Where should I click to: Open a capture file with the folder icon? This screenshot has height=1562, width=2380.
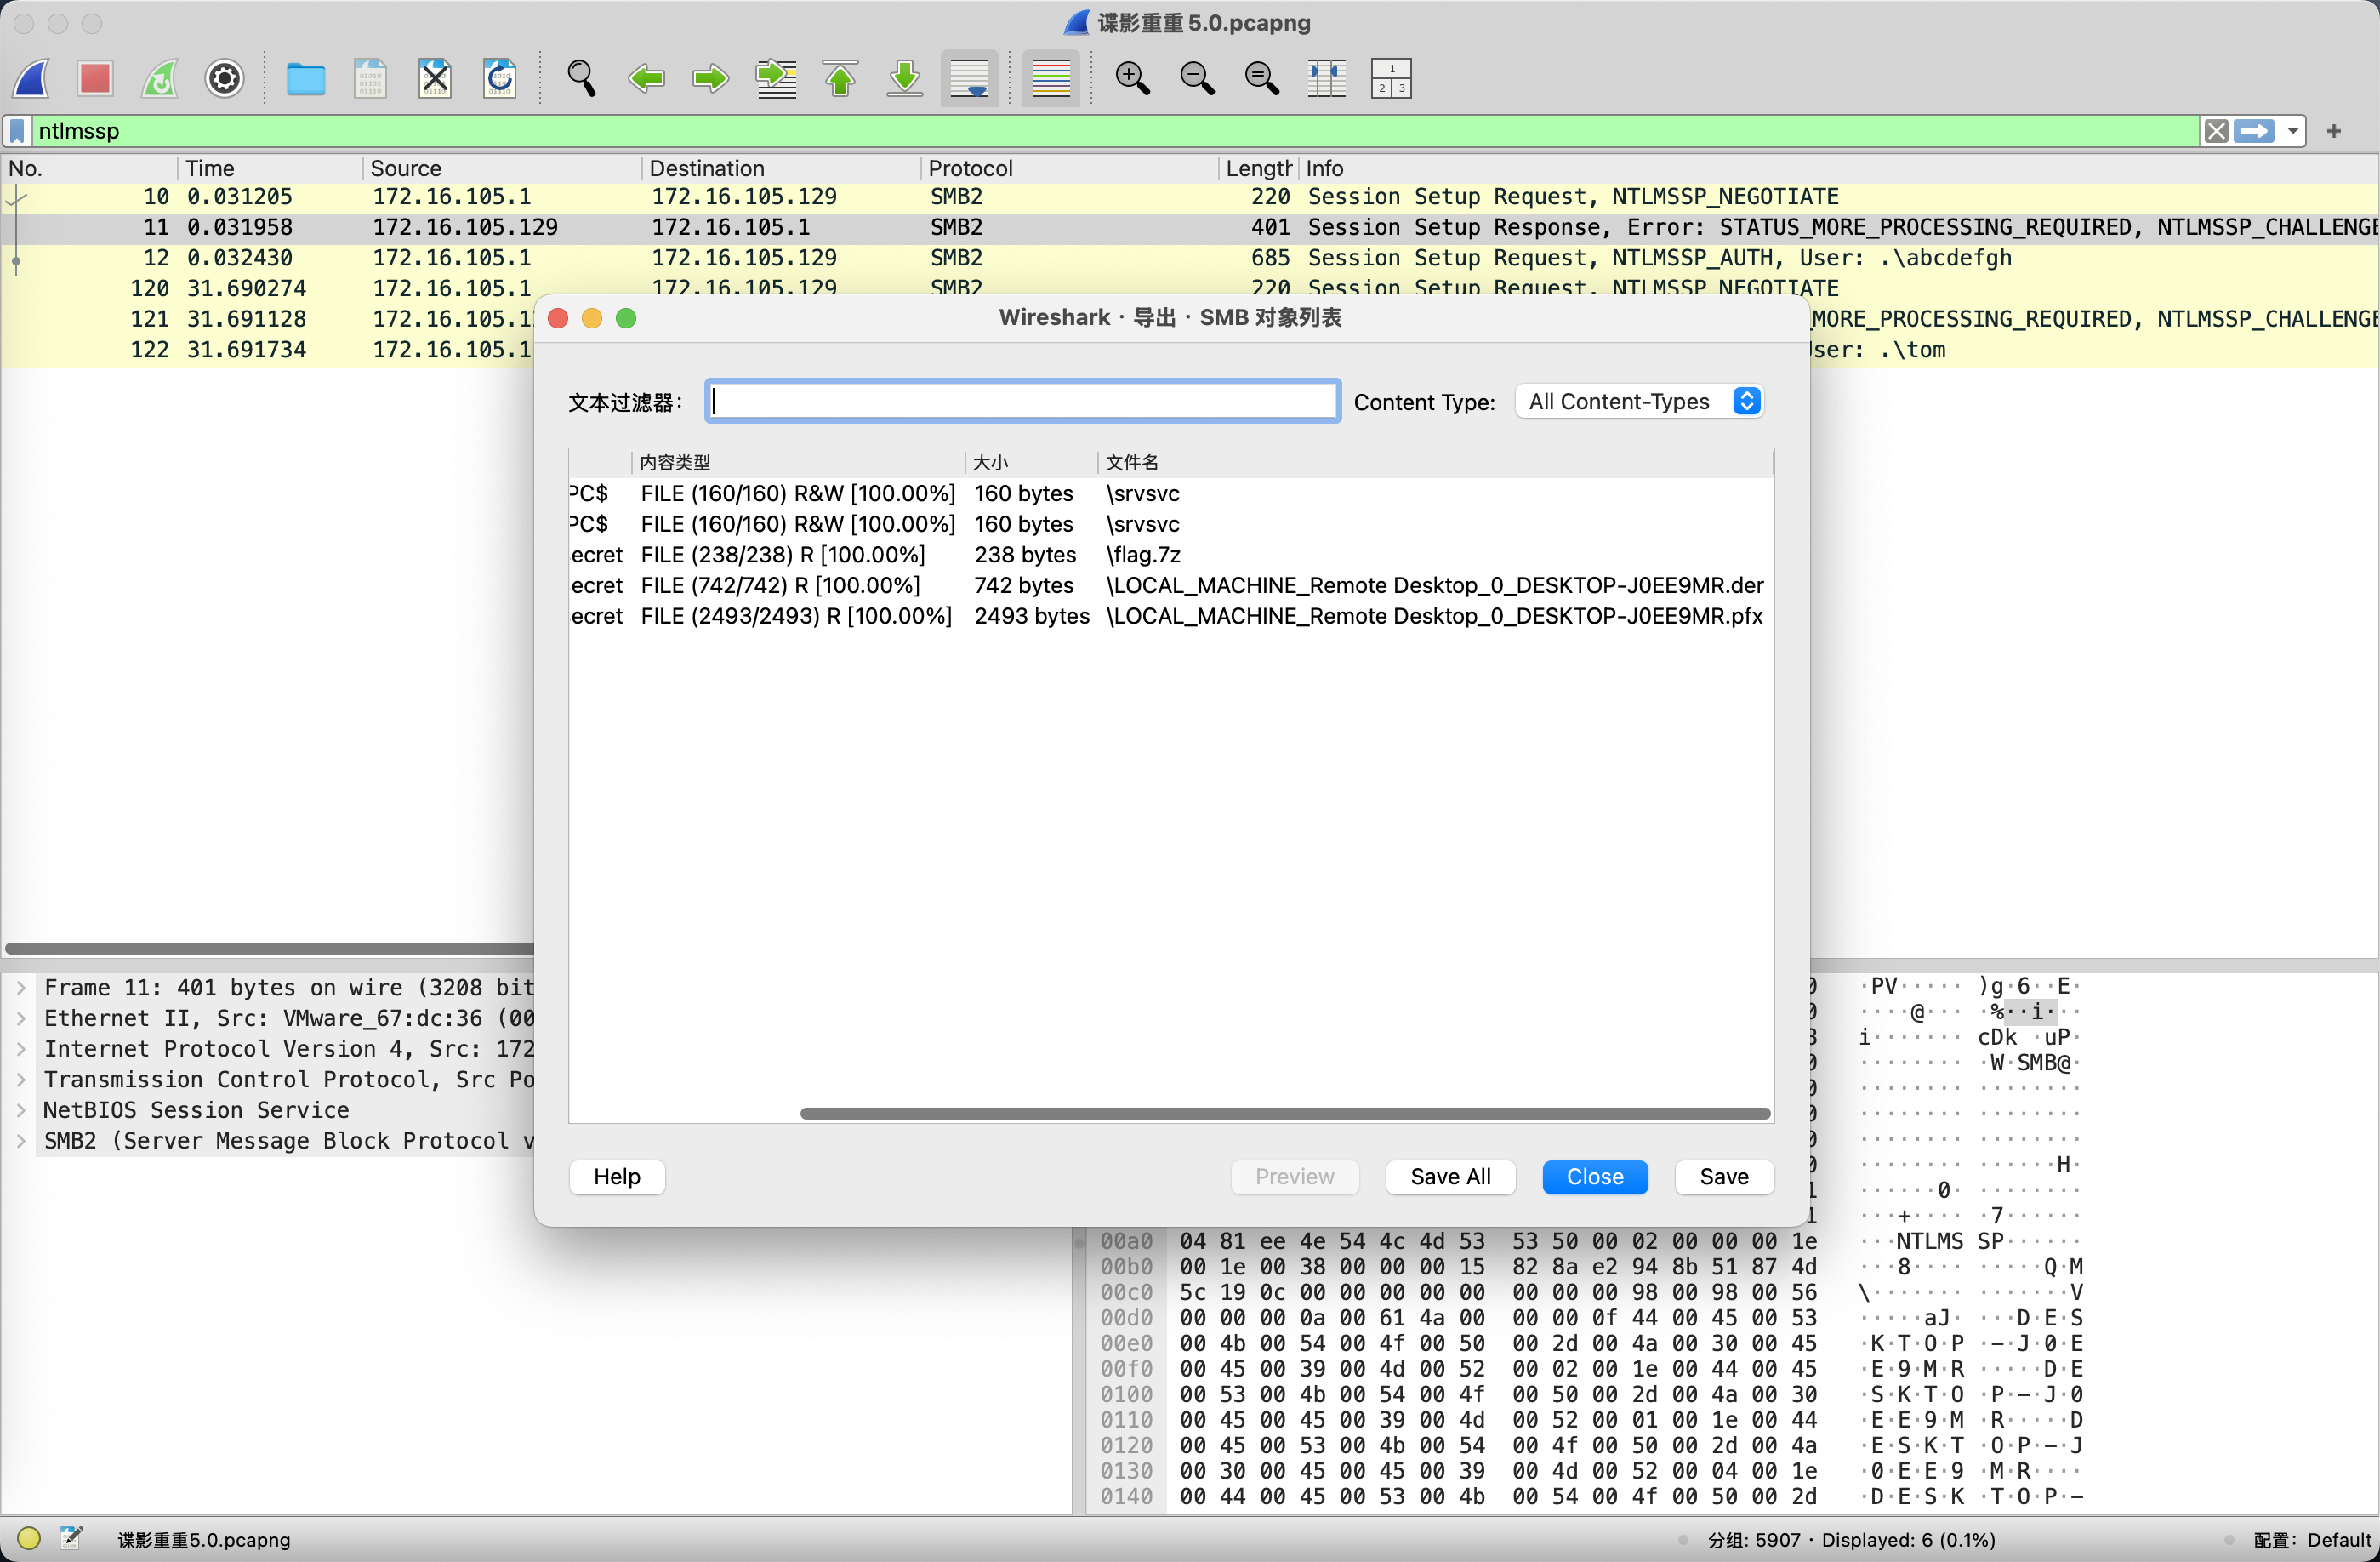305,78
